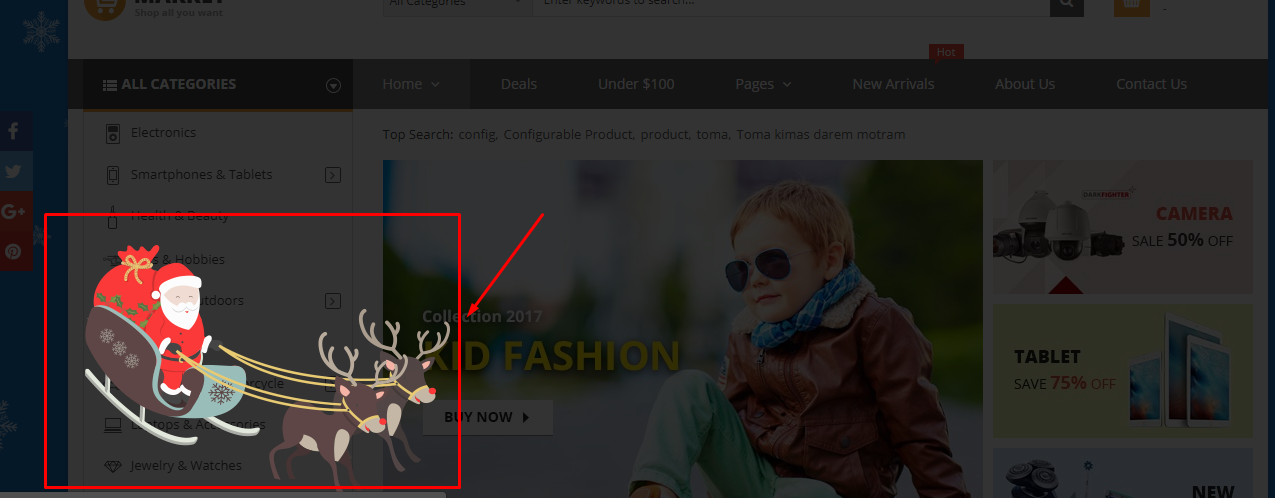Expand the Smartphones & Tablets submenu arrow
The width and height of the screenshot is (1275, 498).
(x=333, y=175)
